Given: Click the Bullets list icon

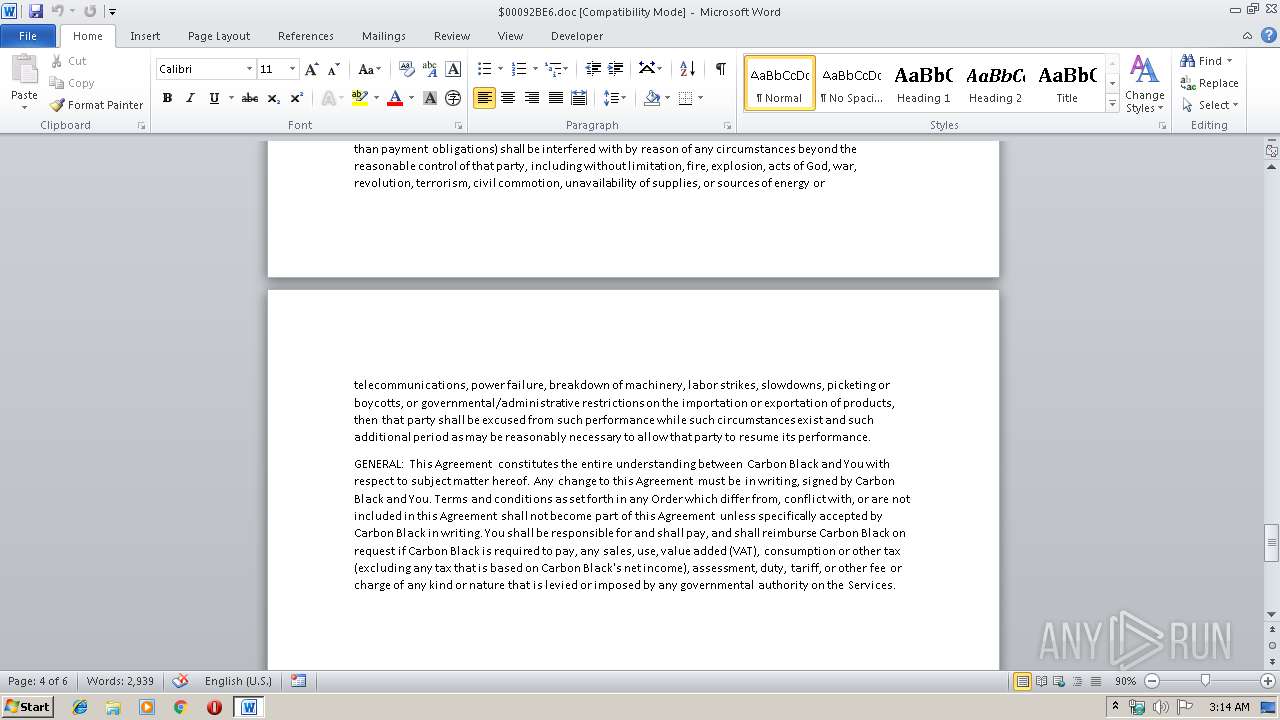Looking at the screenshot, I should 484,69.
